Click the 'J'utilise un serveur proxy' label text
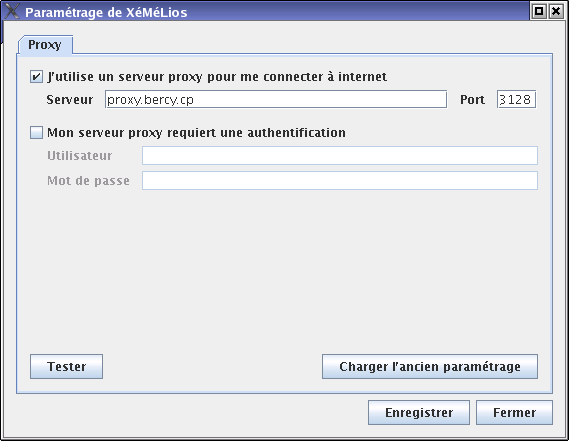 (x=125, y=77)
